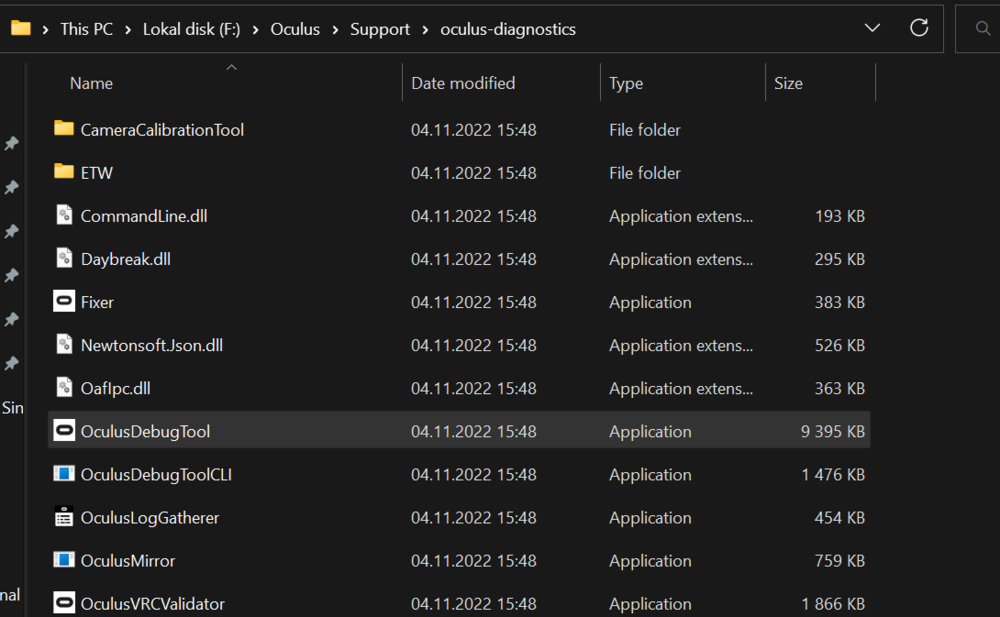This screenshot has height=617, width=1000.
Task: Open the address bar history dropdown
Action: coord(872,28)
